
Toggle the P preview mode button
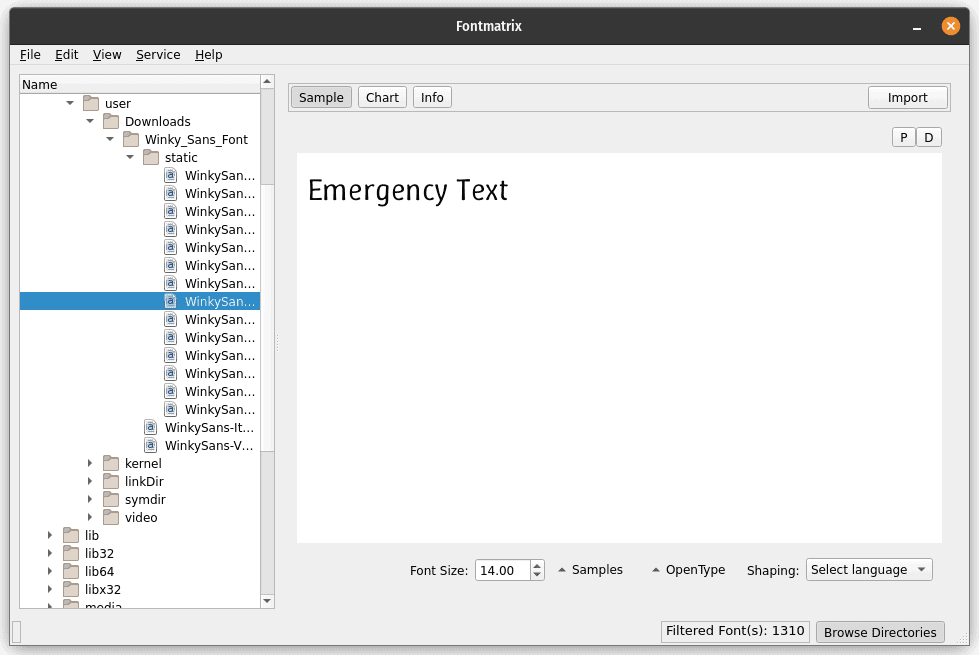[903, 136]
